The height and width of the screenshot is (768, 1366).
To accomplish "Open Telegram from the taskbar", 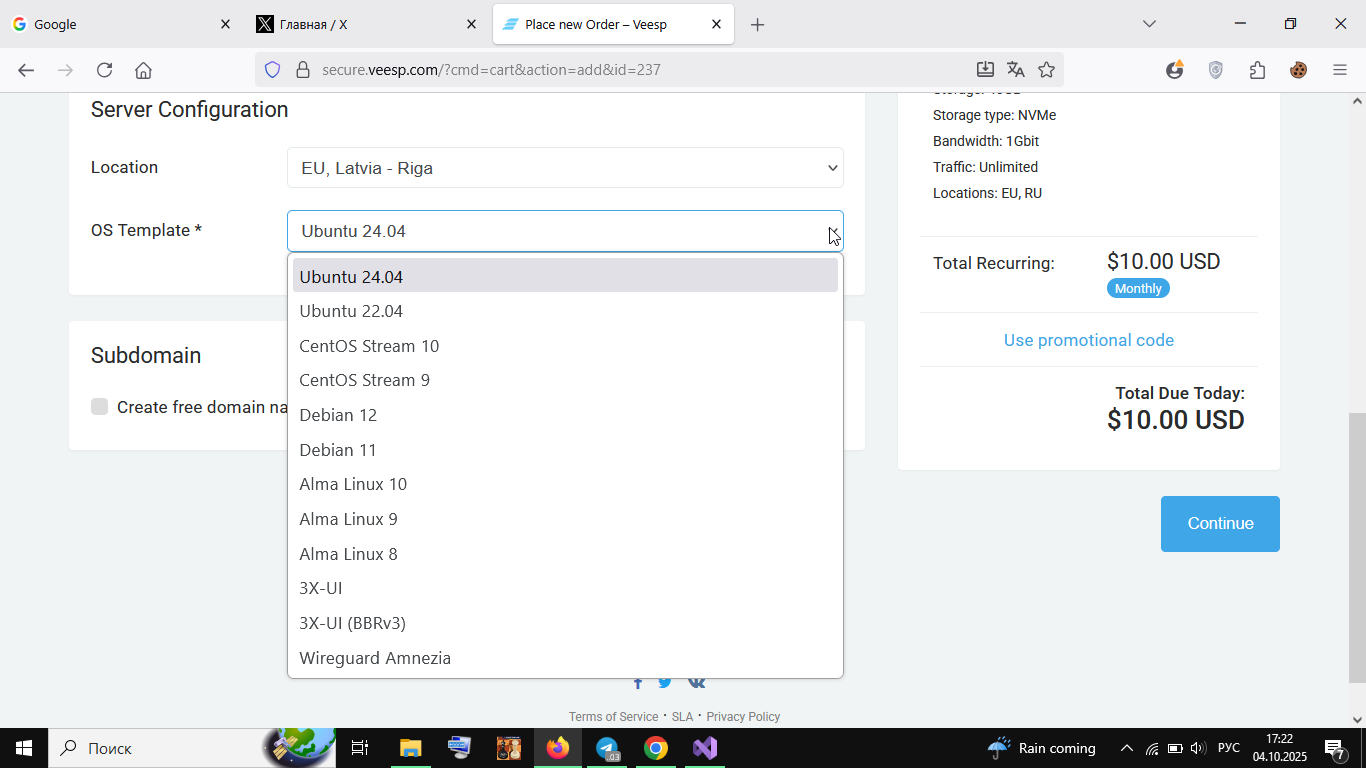I will click(x=607, y=748).
